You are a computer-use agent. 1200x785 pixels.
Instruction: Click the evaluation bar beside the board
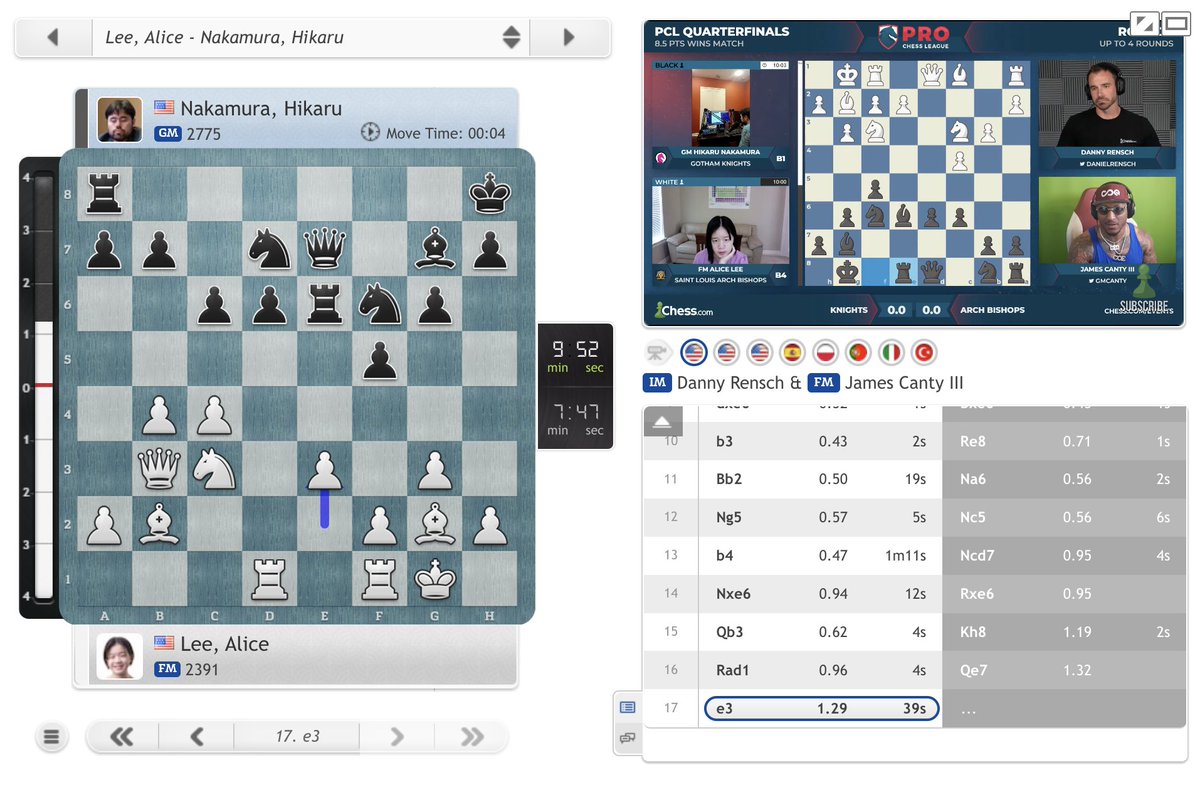(x=43, y=387)
